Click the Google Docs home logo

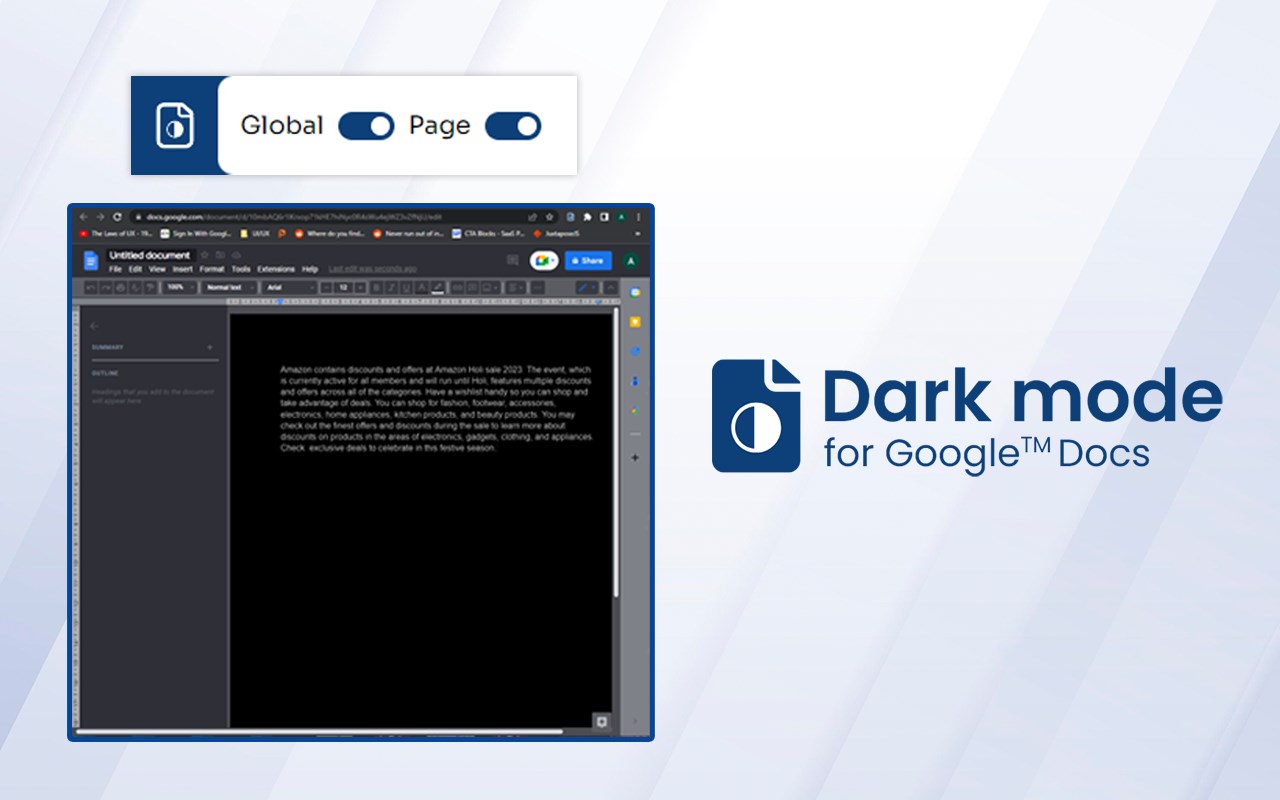pos(91,261)
